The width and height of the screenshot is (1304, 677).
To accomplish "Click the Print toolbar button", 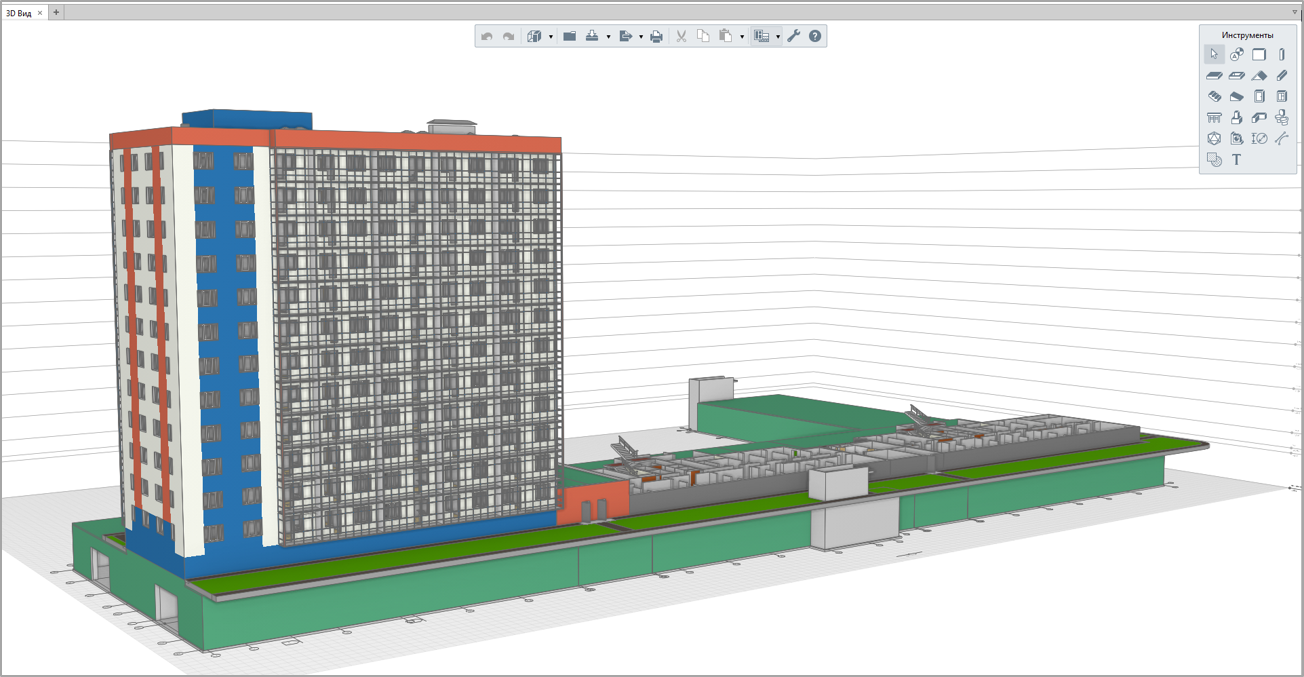I will (656, 37).
